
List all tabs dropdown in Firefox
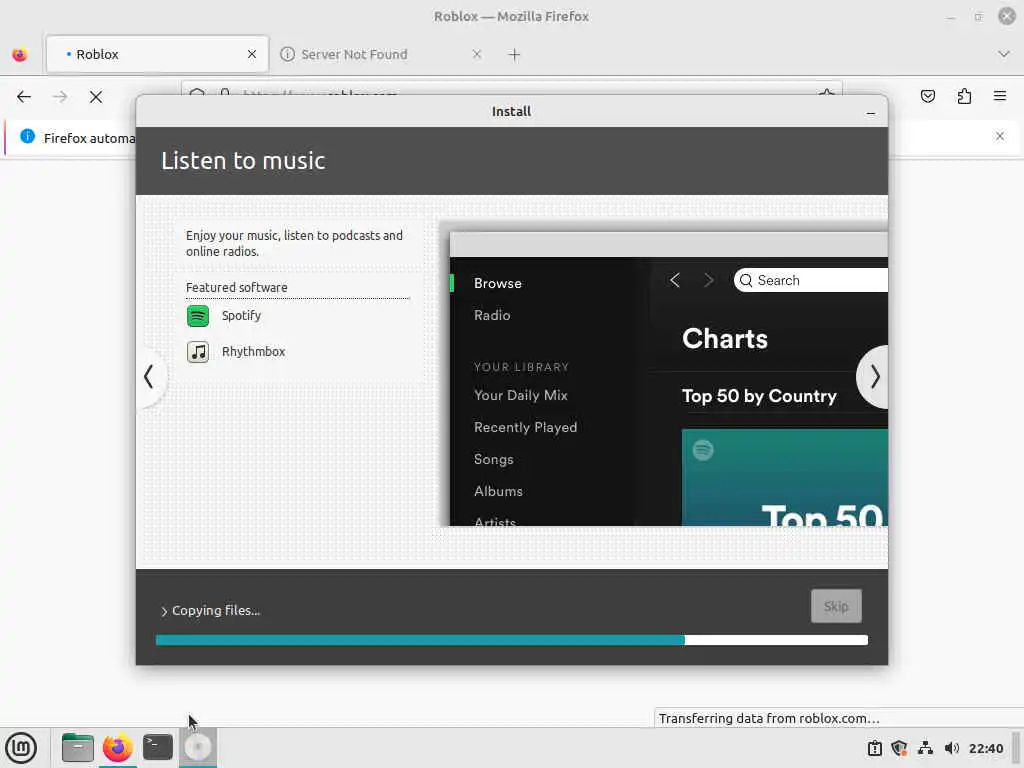pyautogui.click(x=1004, y=54)
